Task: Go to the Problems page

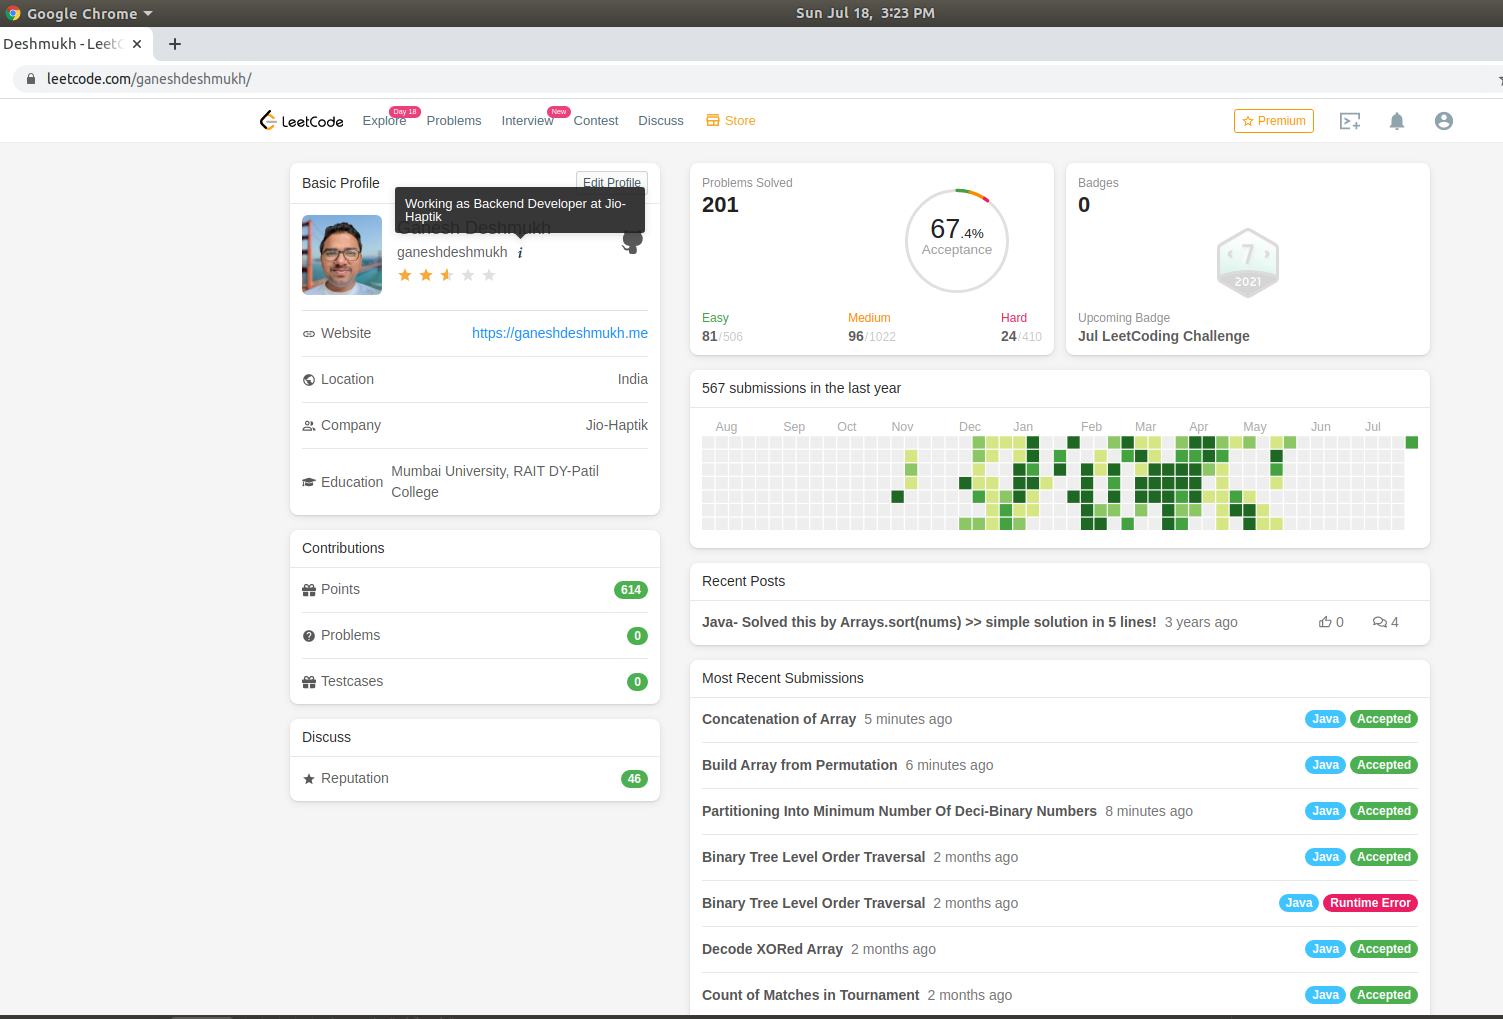Action: (x=453, y=121)
